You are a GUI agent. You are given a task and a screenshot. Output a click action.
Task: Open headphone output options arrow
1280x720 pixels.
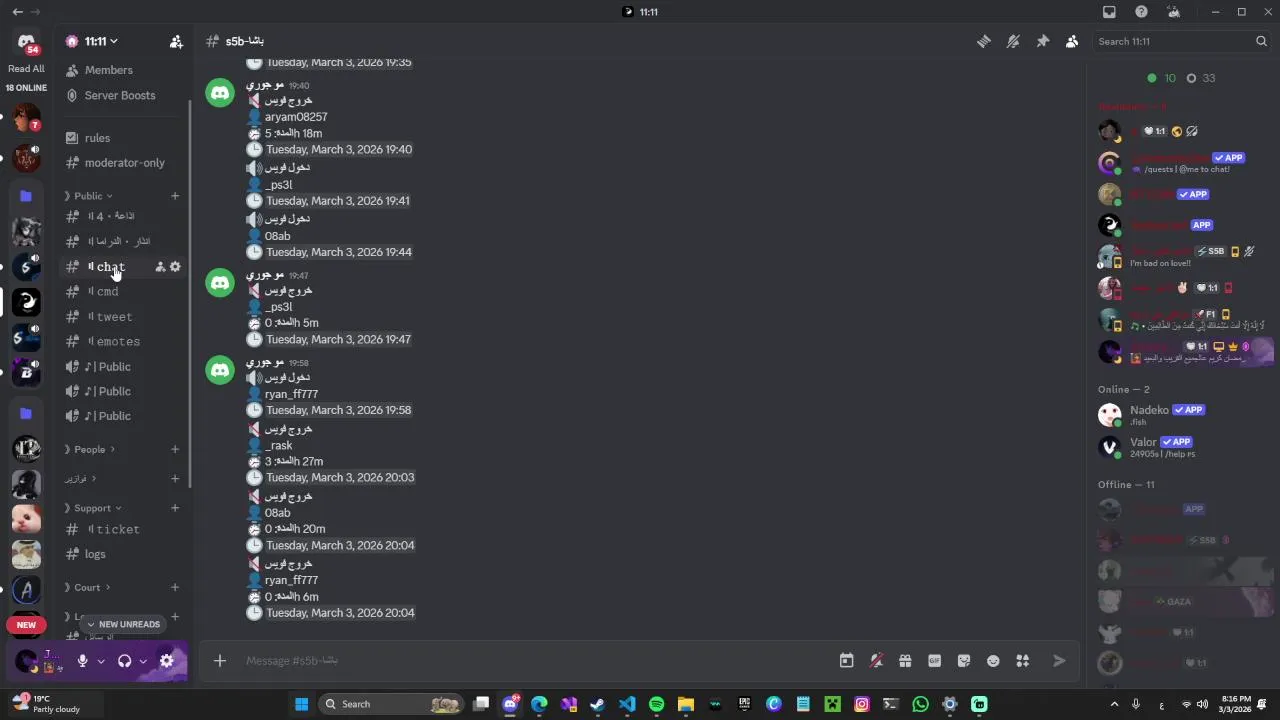click(x=143, y=661)
